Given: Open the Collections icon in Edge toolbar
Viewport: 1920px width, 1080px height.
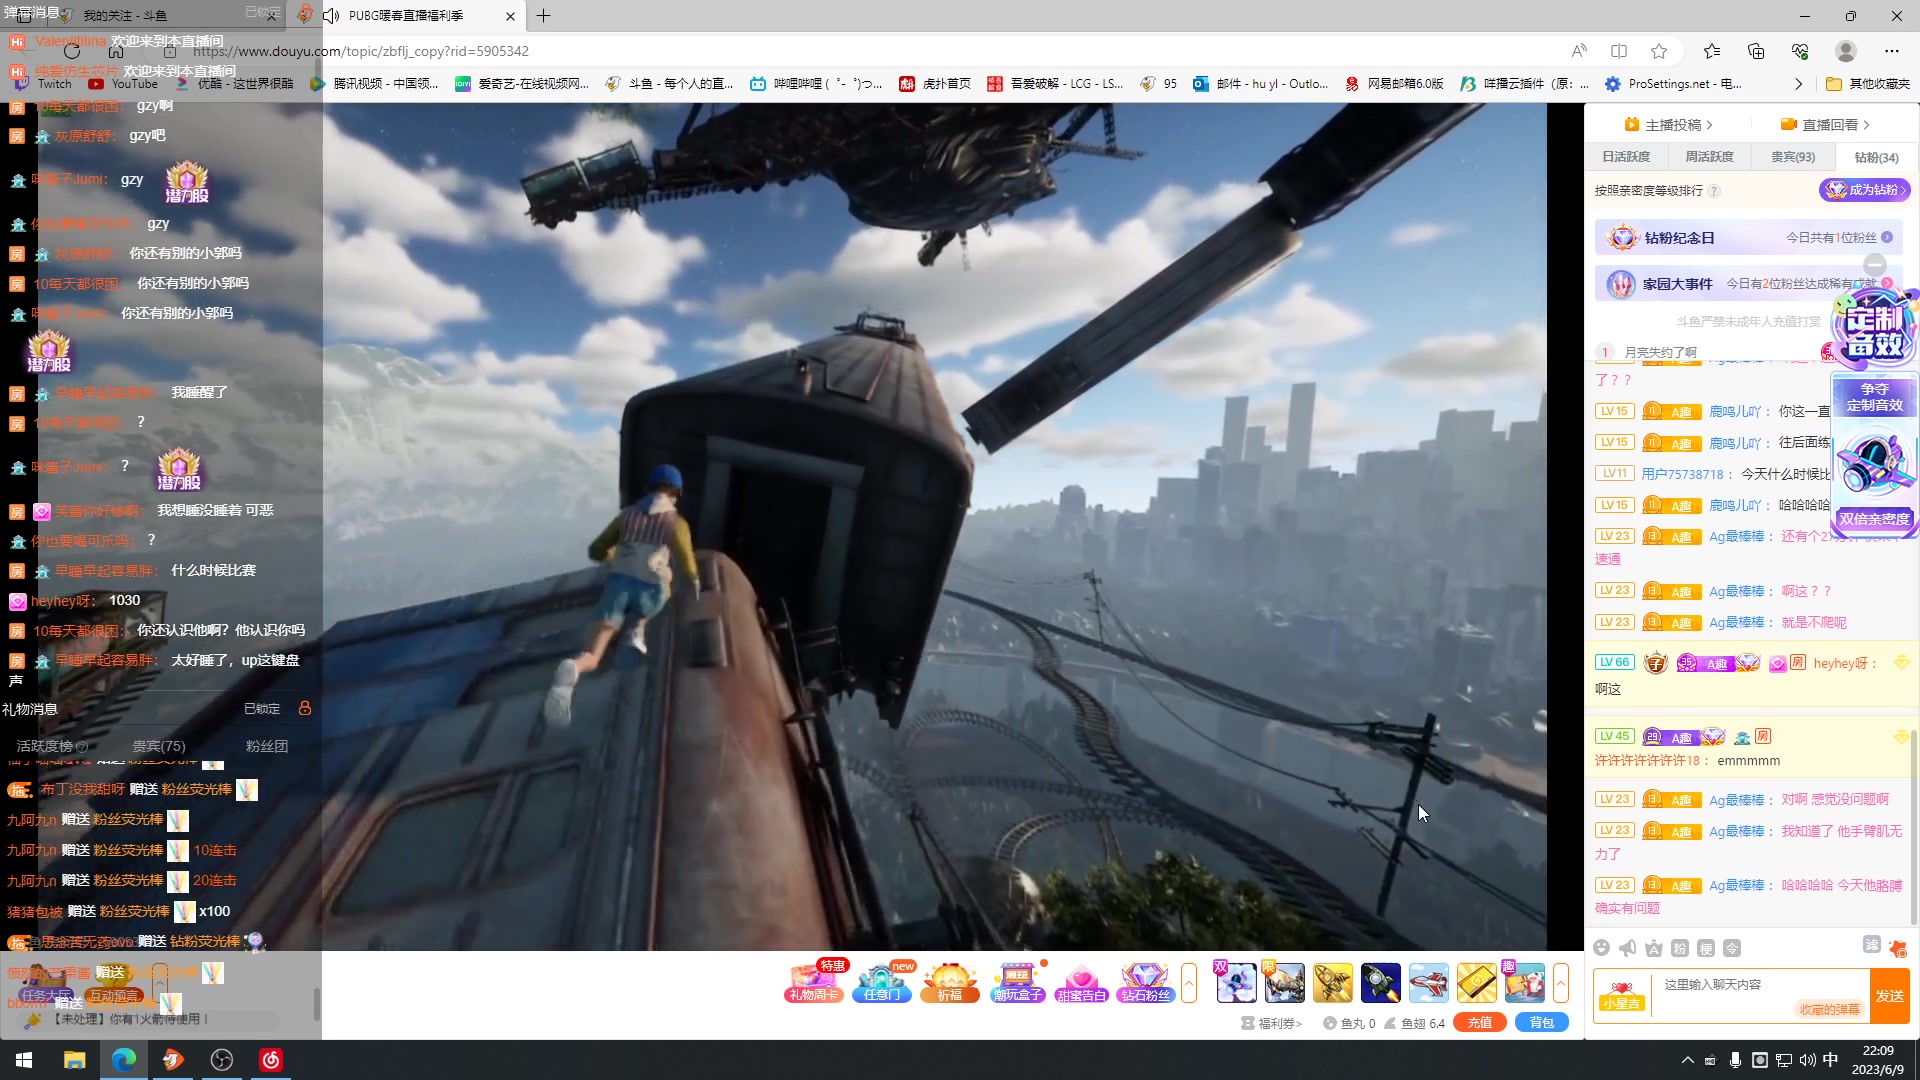Looking at the screenshot, I should (1756, 51).
